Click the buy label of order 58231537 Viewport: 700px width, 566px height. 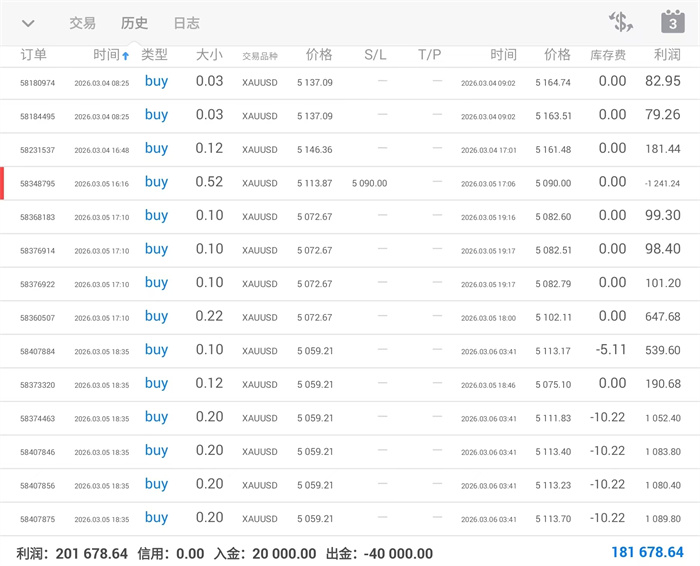click(x=156, y=149)
